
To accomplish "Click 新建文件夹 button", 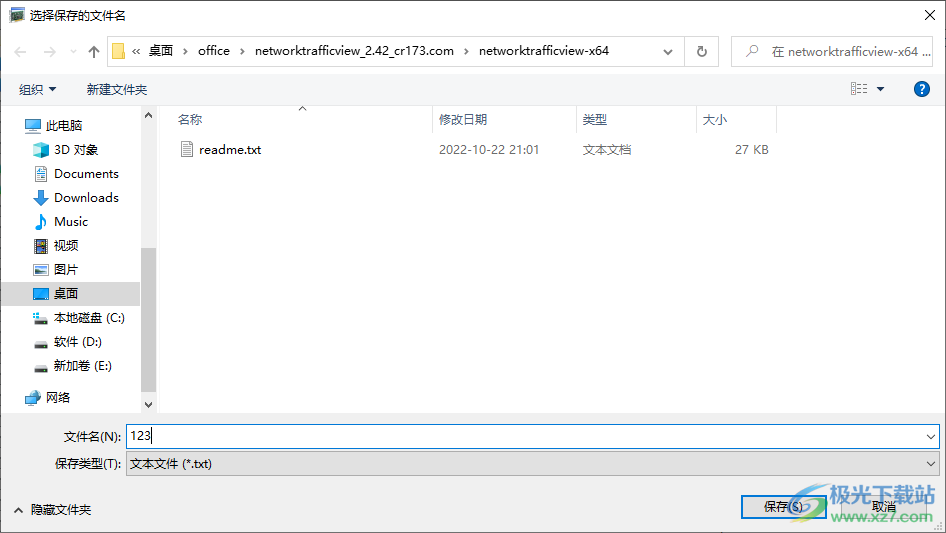I will click(x=116, y=89).
